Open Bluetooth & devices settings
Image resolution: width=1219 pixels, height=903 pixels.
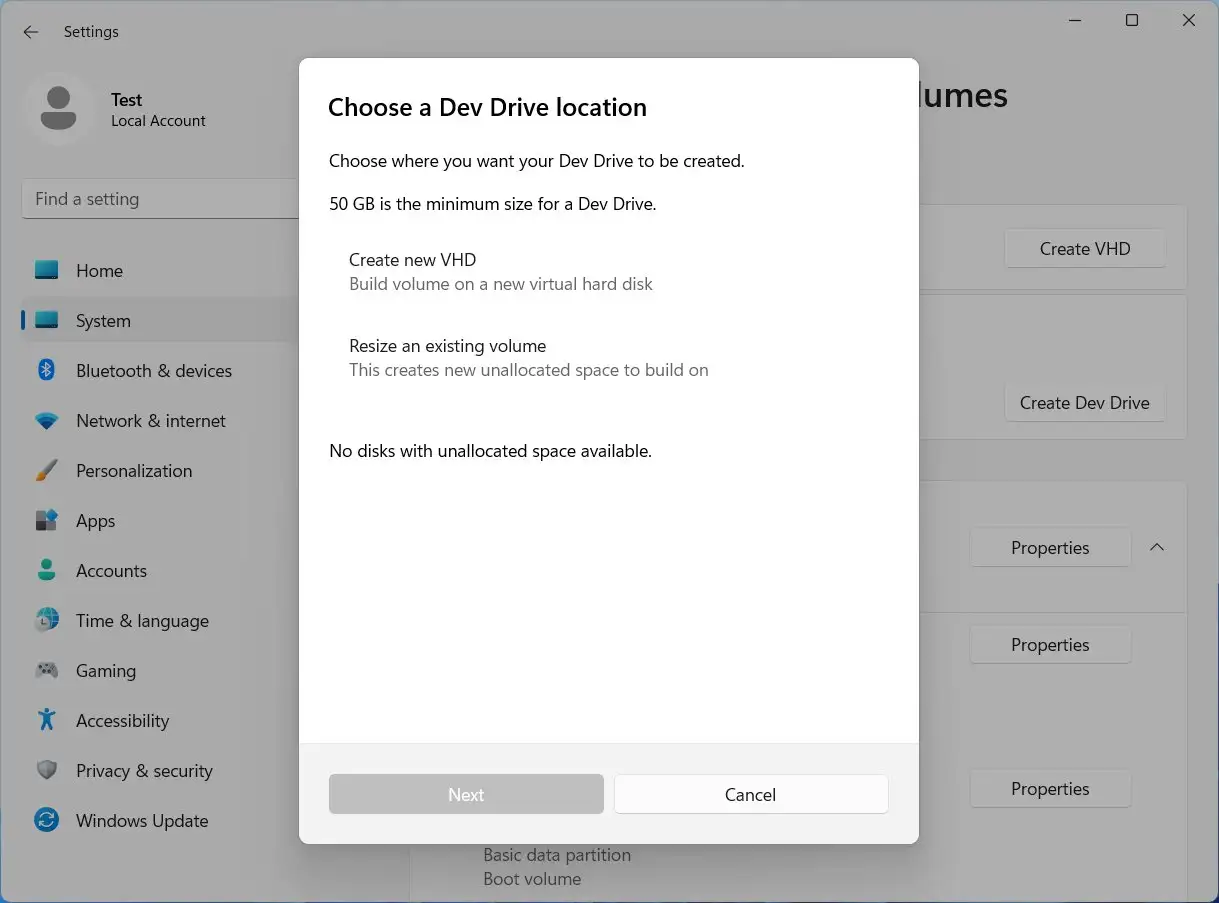153,370
